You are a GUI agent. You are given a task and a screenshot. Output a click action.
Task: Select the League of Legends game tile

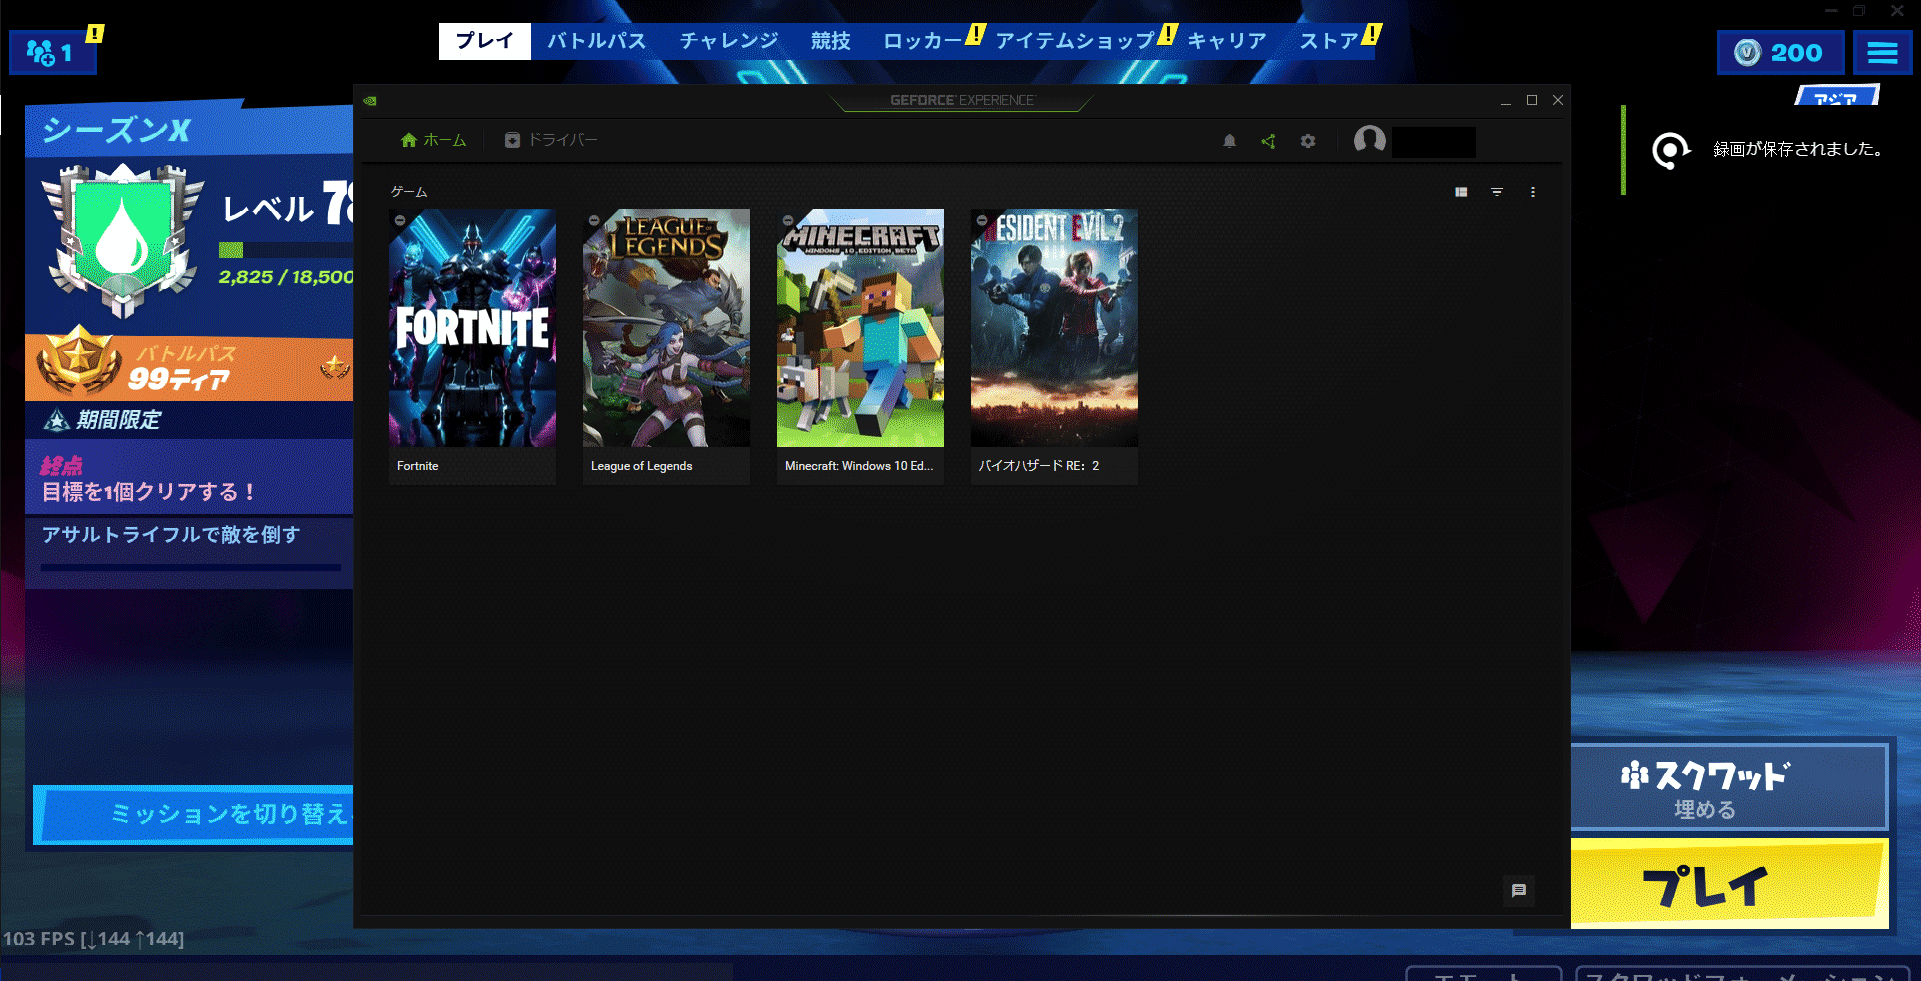(666, 346)
